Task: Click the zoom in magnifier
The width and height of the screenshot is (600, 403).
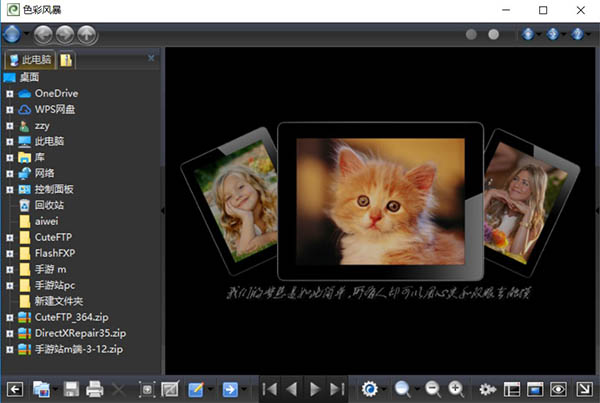Action: coord(456,389)
